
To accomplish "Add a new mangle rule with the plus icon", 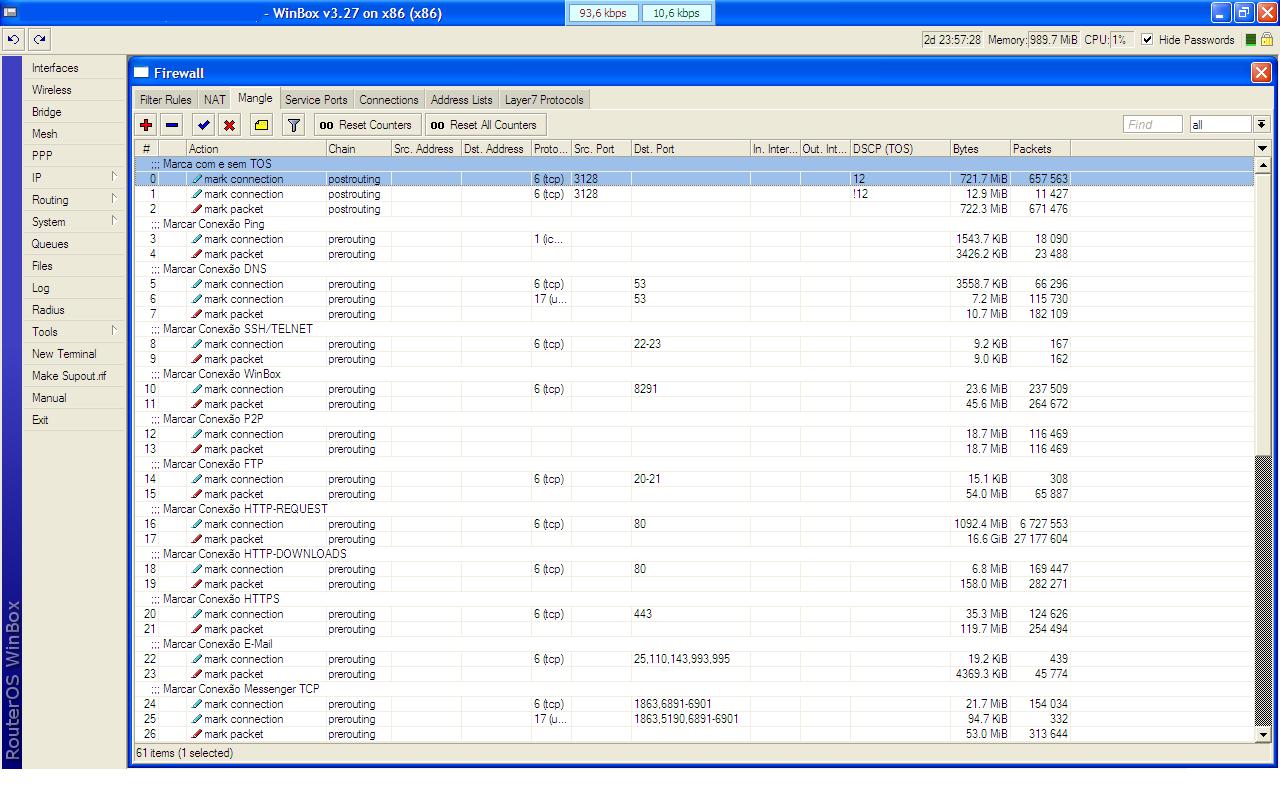I will [147, 125].
